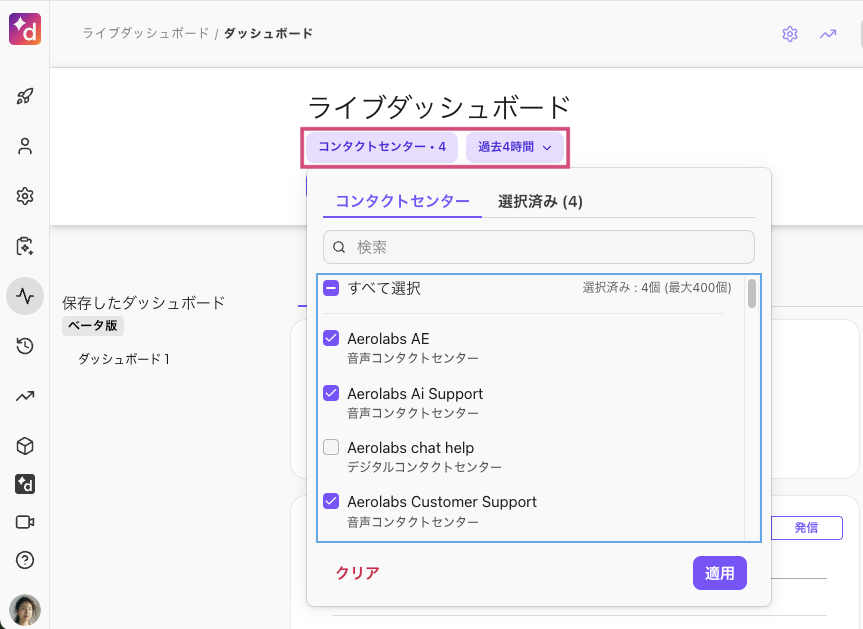Uncheck the Aerolabs AE checkbox
The image size is (863, 629).
tap(331, 338)
